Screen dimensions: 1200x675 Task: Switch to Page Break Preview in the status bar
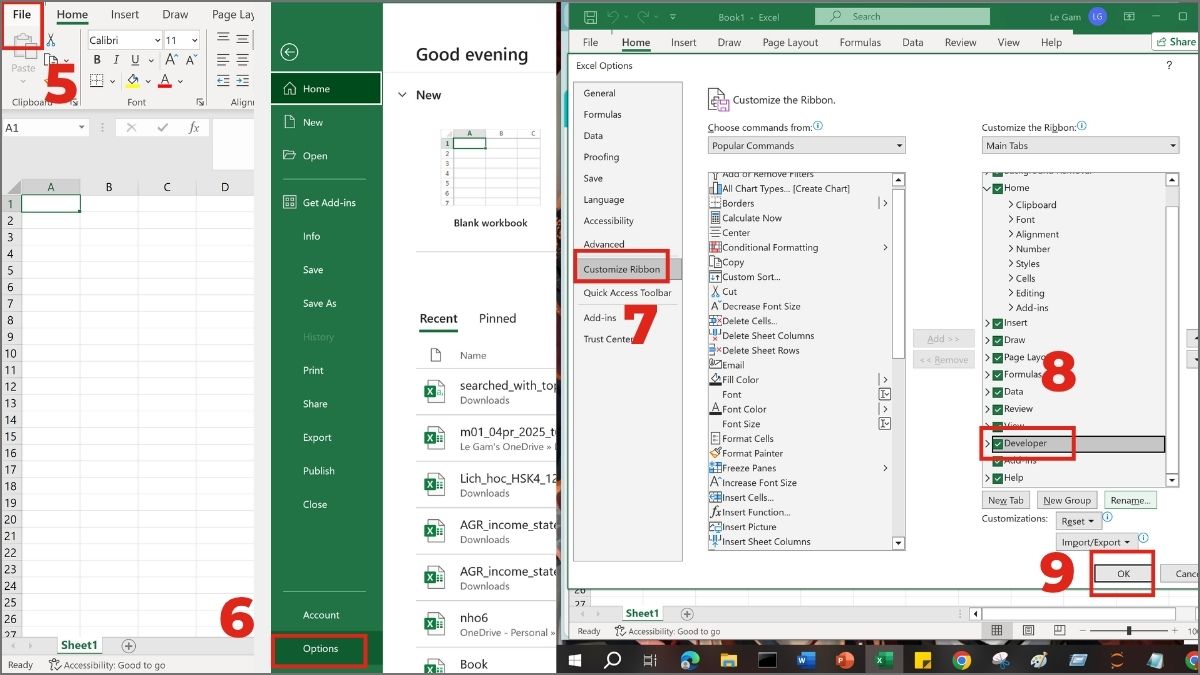pyautogui.click(x=1060, y=630)
